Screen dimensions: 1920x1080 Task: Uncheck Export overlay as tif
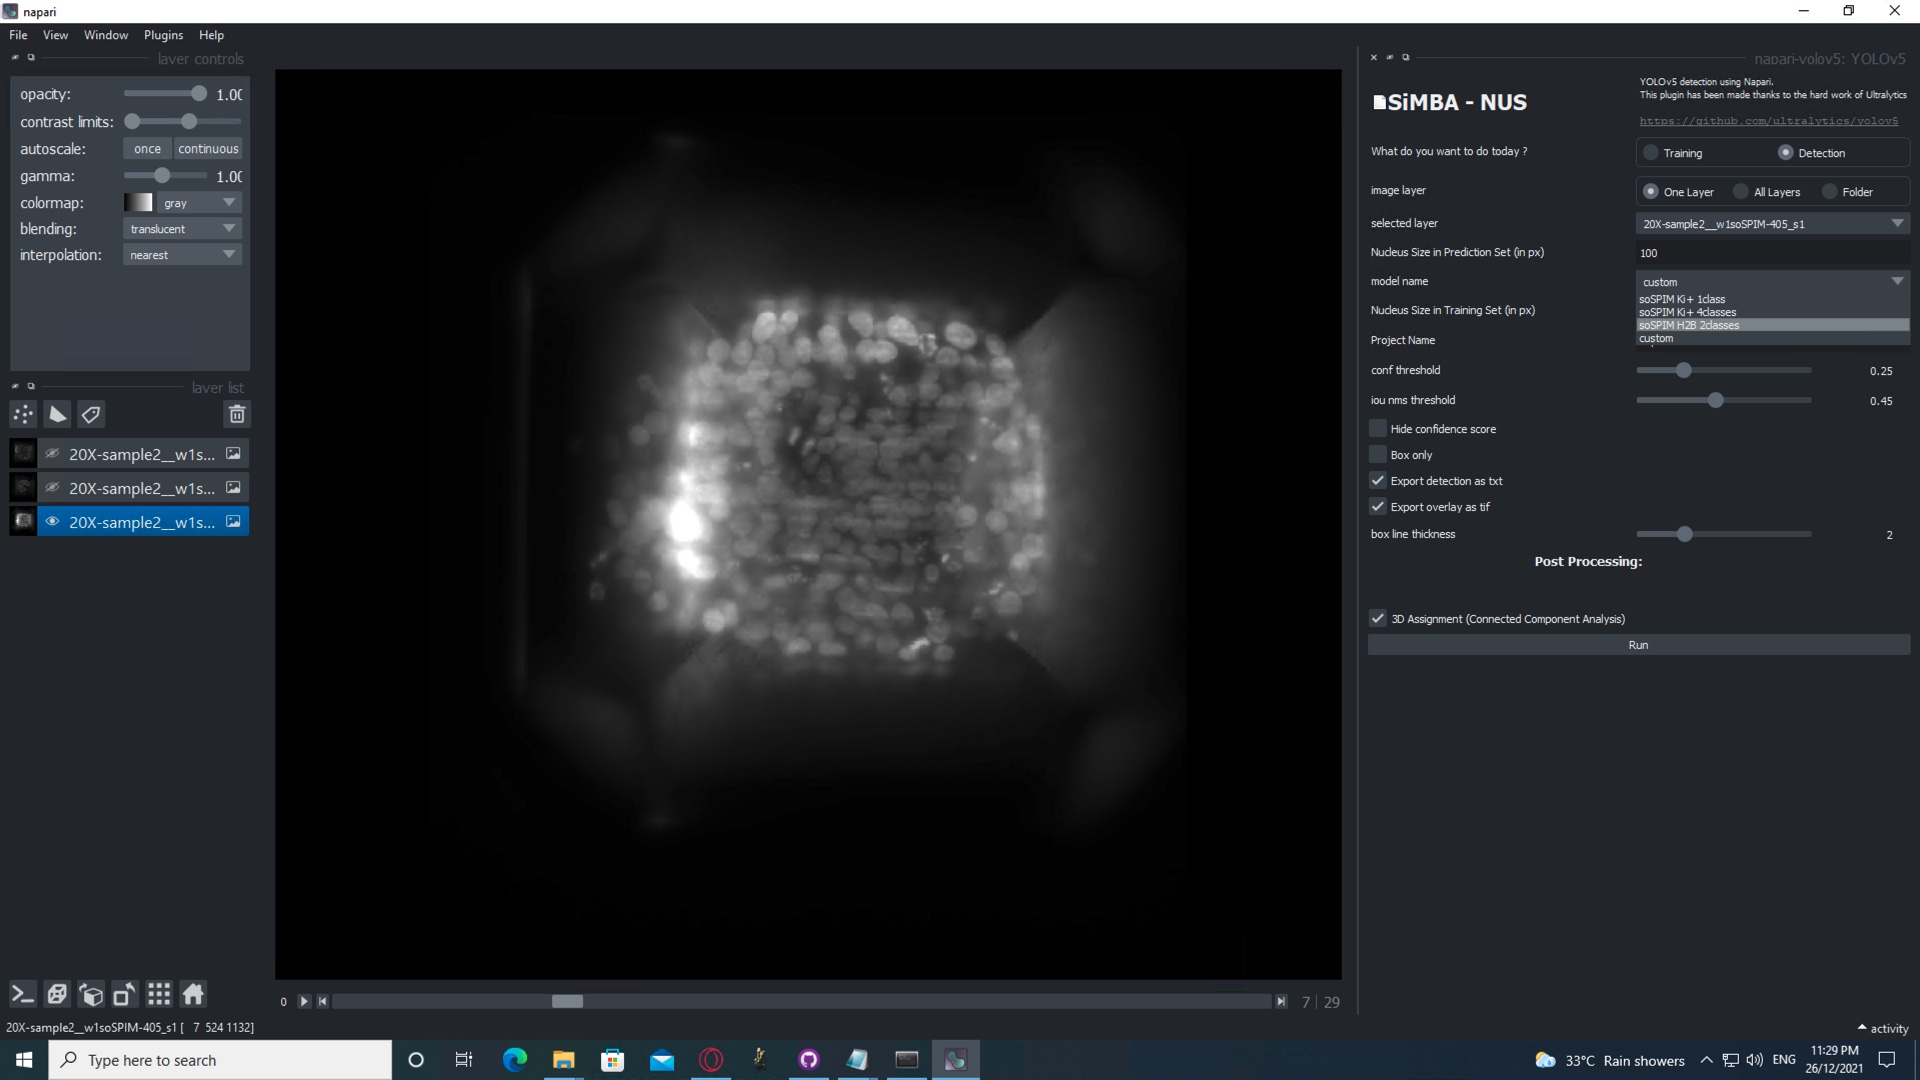pyautogui.click(x=1378, y=507)
